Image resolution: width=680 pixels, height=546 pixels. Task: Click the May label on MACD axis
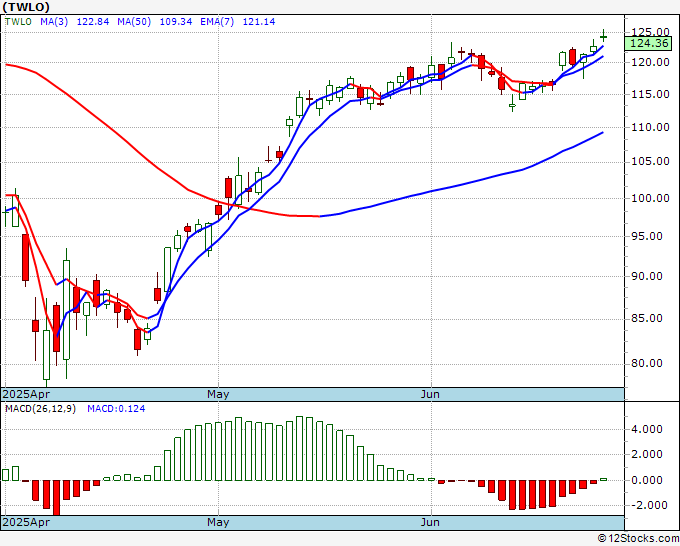click(x=218, y=522)
